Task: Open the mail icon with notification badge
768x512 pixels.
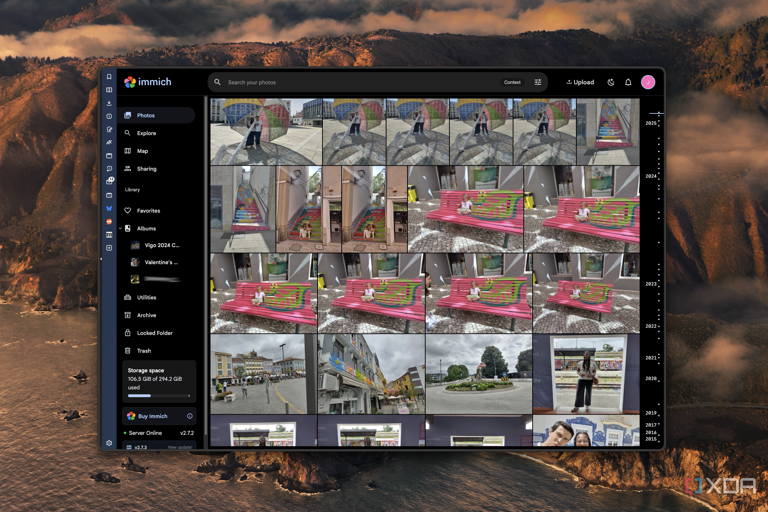Action: (110, 181)
